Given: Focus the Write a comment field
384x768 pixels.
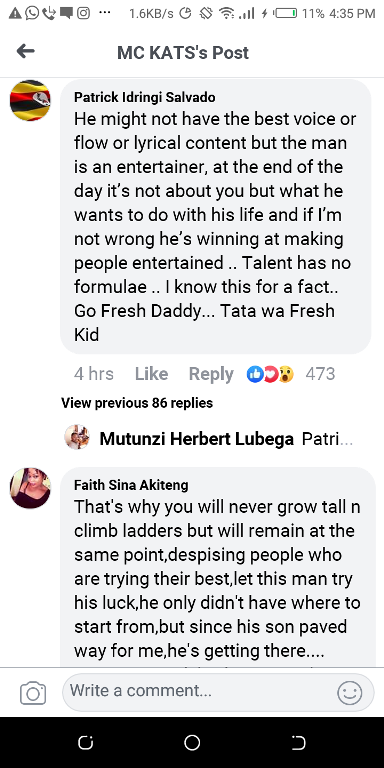Looking at the screenshot, I should [218, 693].
